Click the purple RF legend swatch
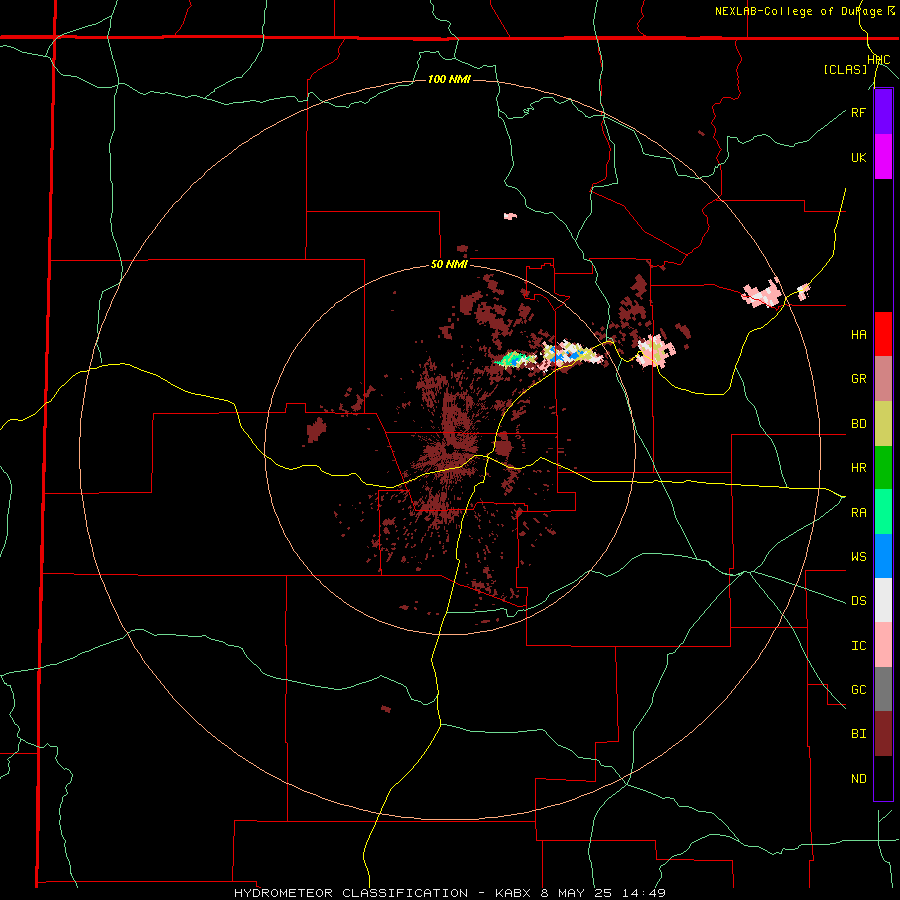Screen dimensions: 900x900 point(883,112)
